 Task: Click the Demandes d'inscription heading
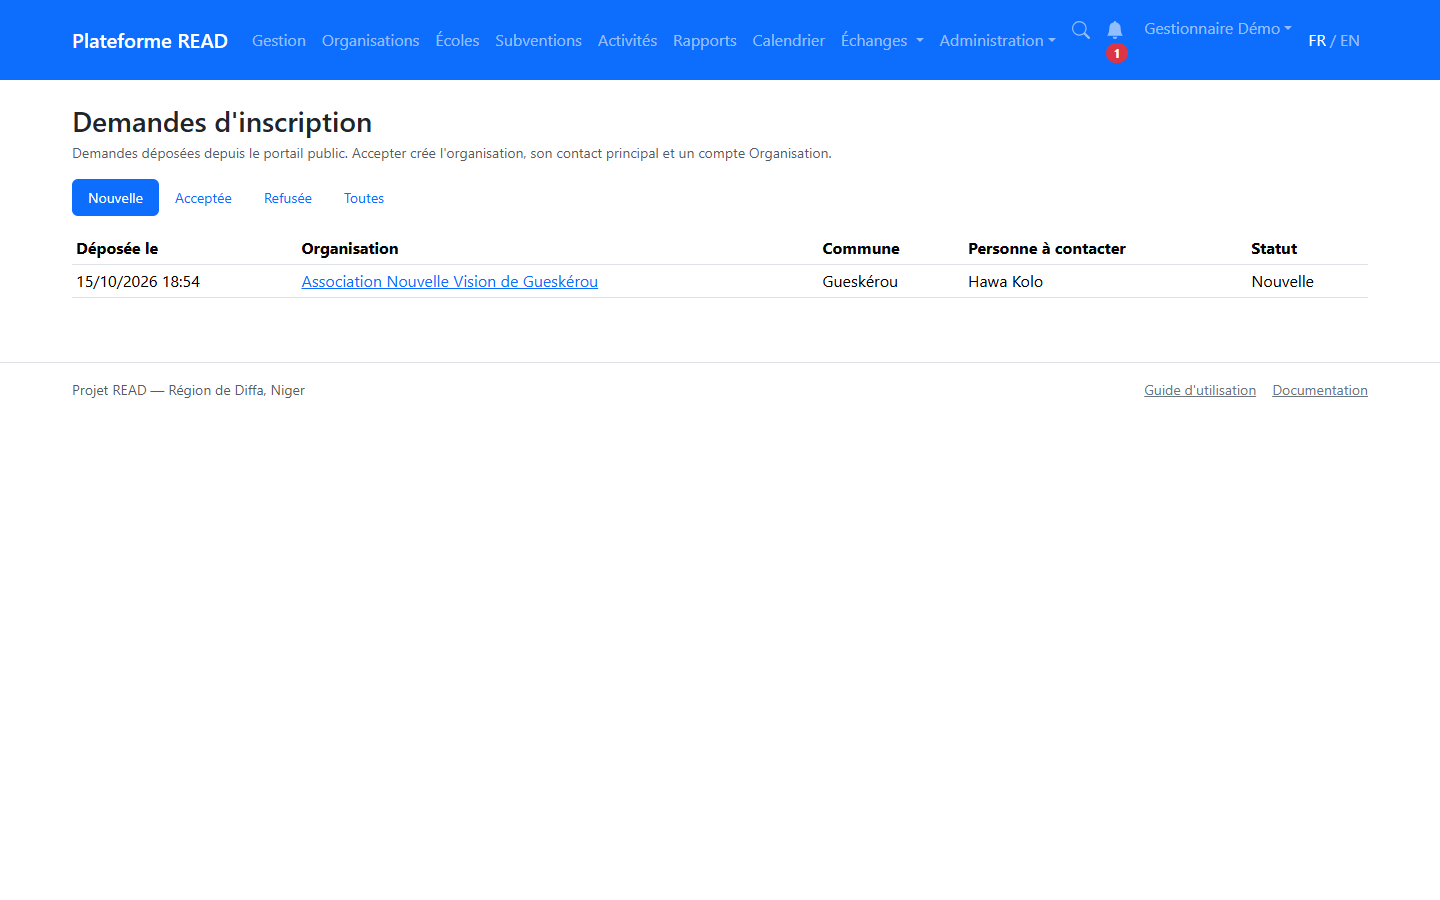[222, 123]
